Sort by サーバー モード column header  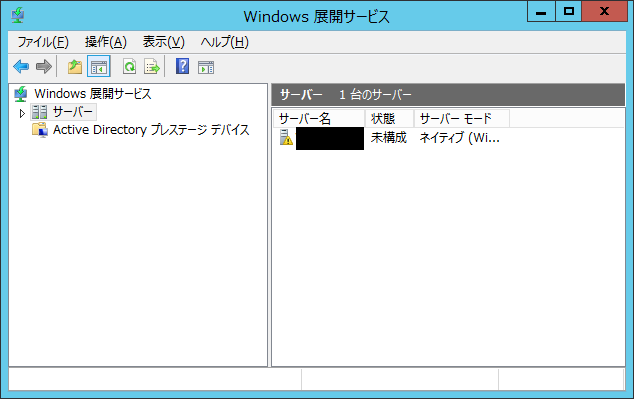coord(462,118)
